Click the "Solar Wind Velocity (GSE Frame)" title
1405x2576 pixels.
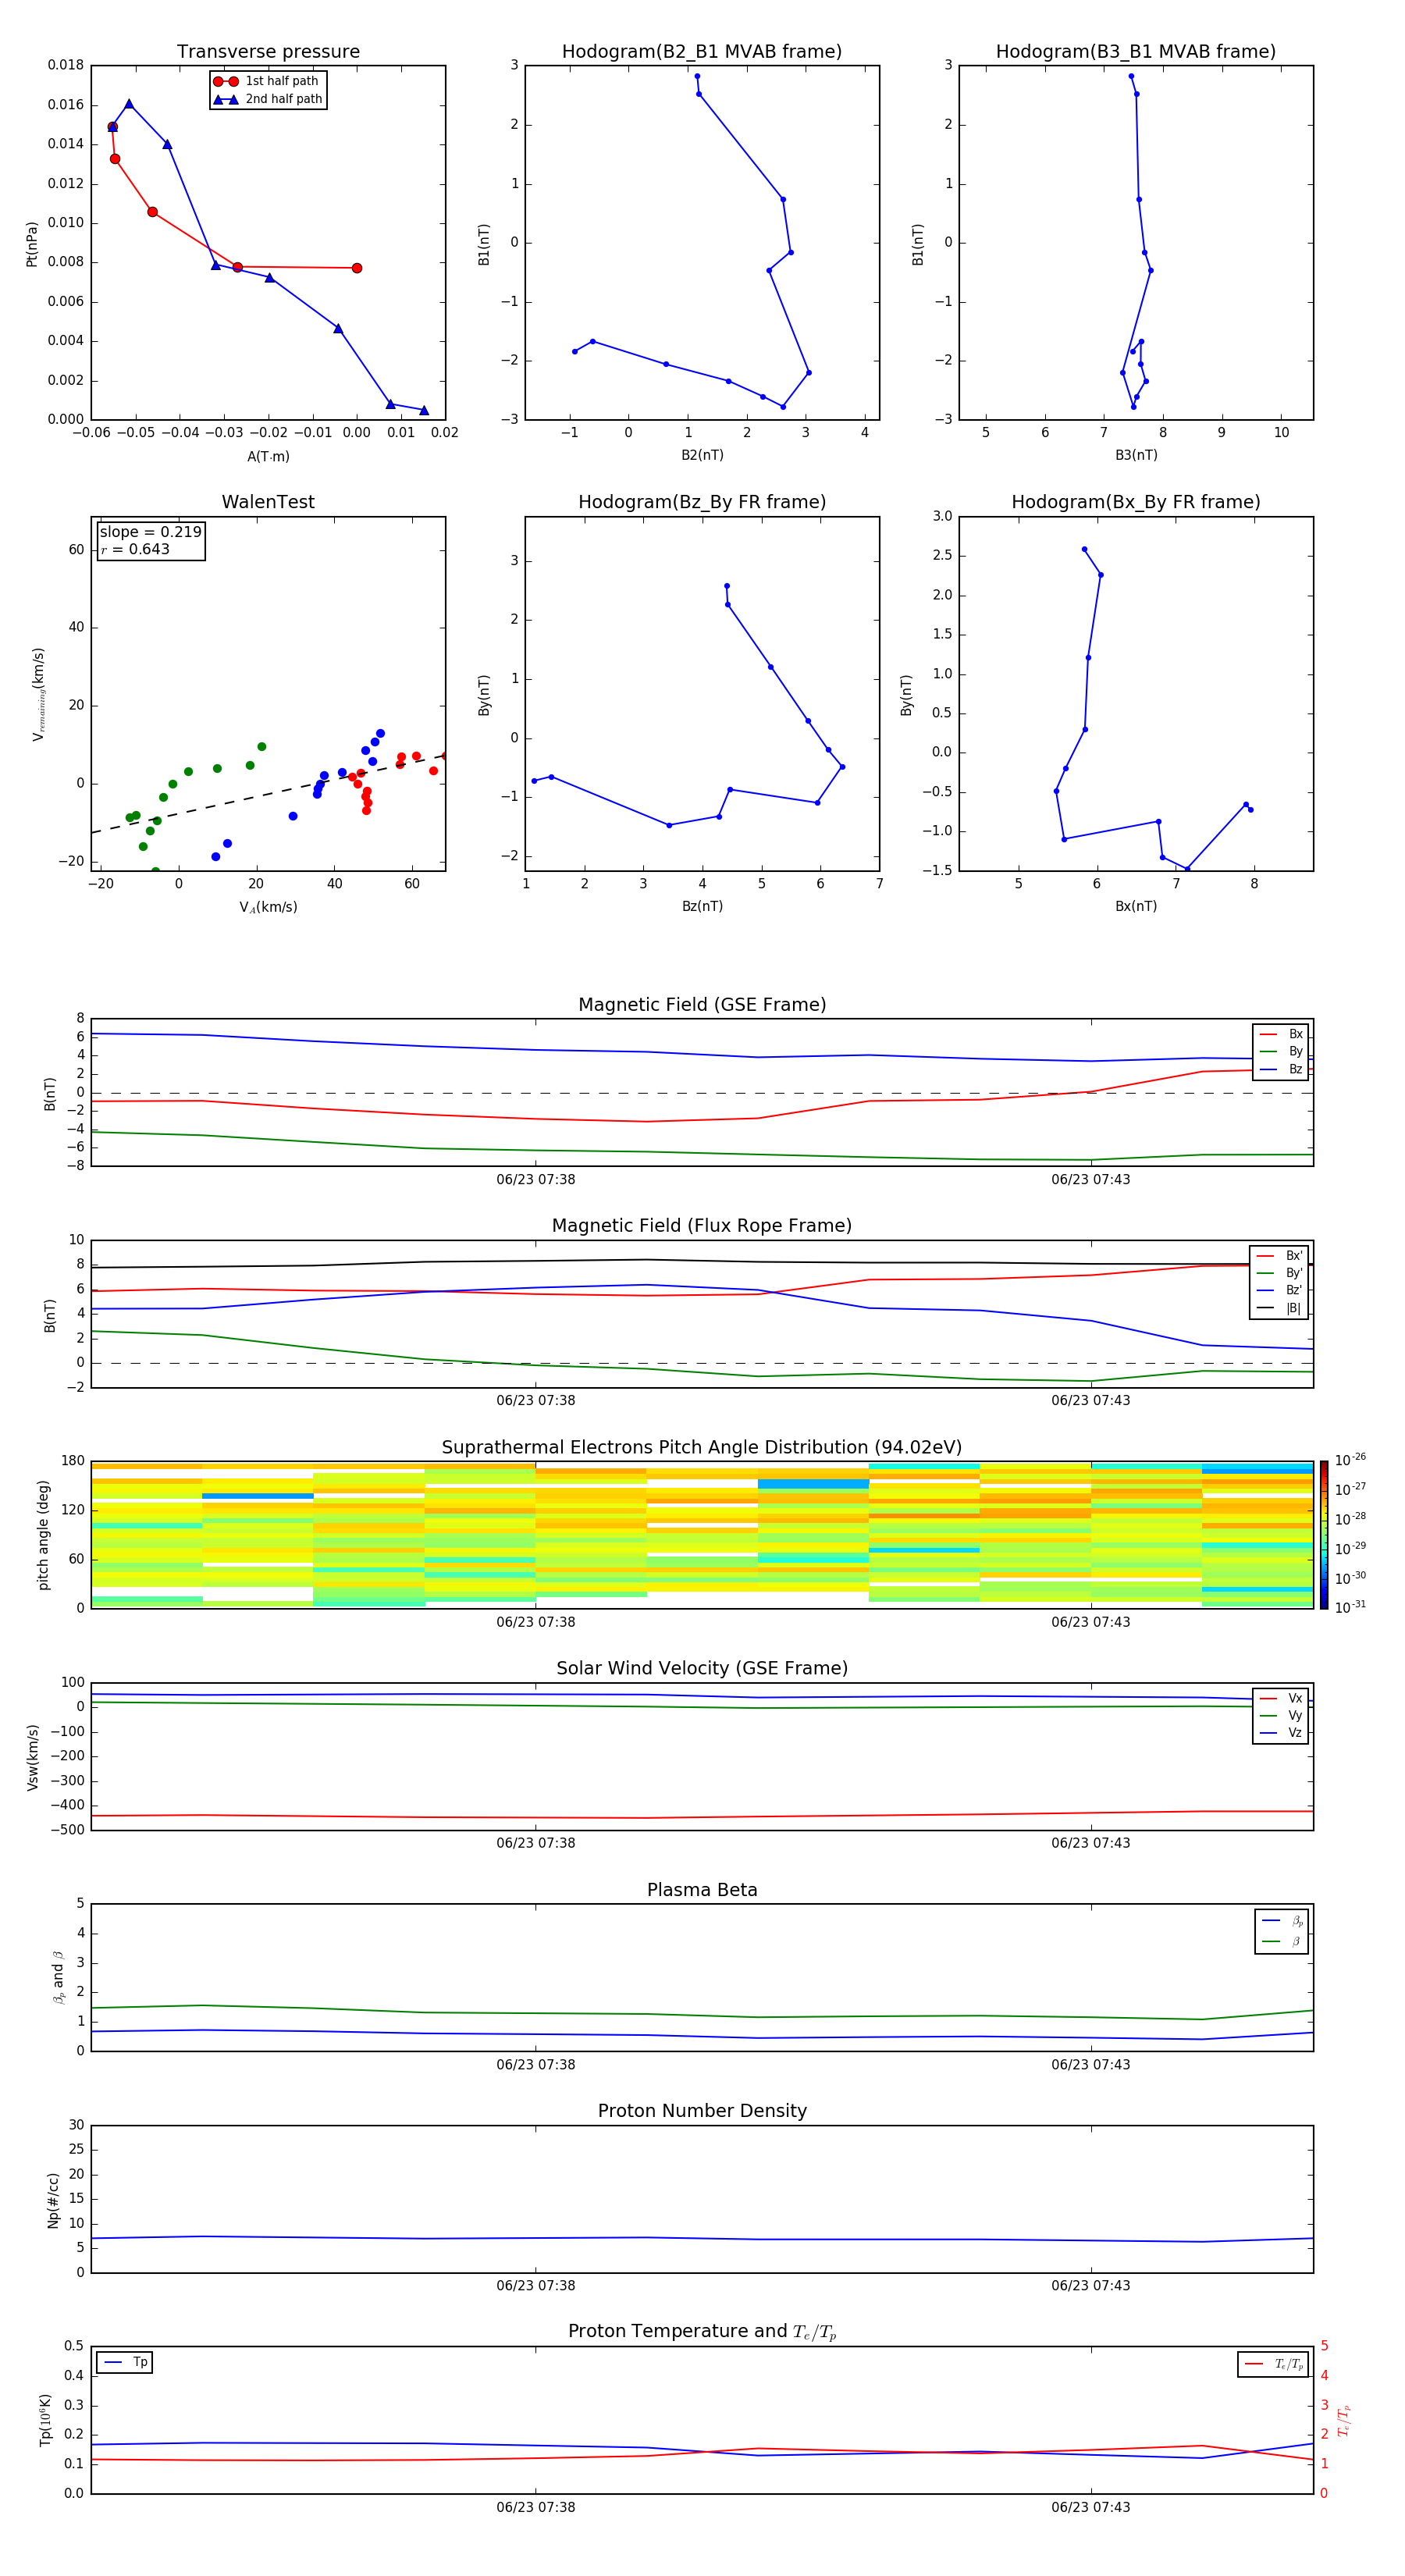[702, 1668]
